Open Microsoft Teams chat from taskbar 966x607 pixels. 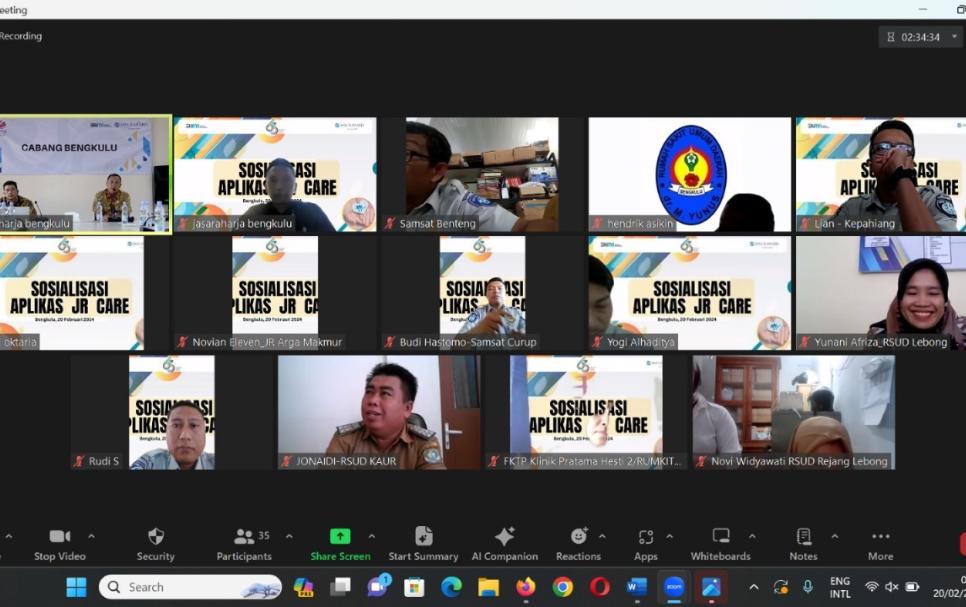coord(378,586)
